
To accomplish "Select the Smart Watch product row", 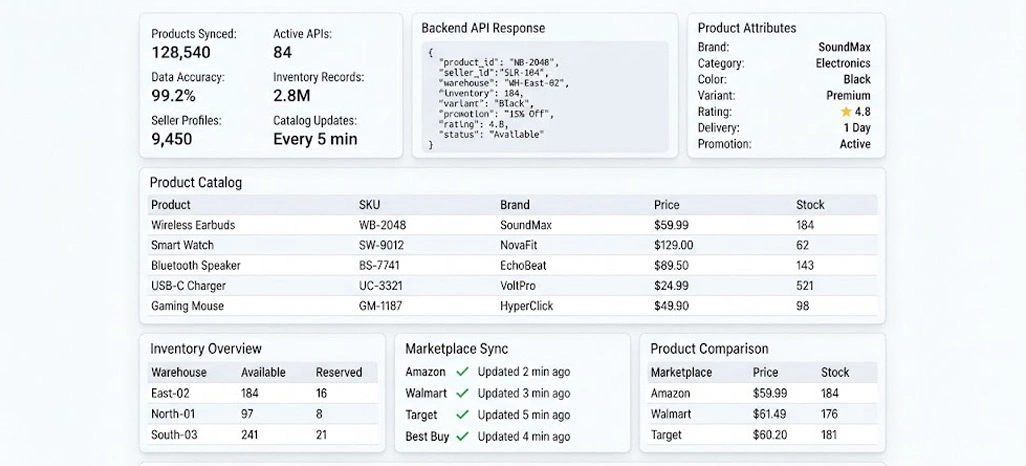I will 512,245.
